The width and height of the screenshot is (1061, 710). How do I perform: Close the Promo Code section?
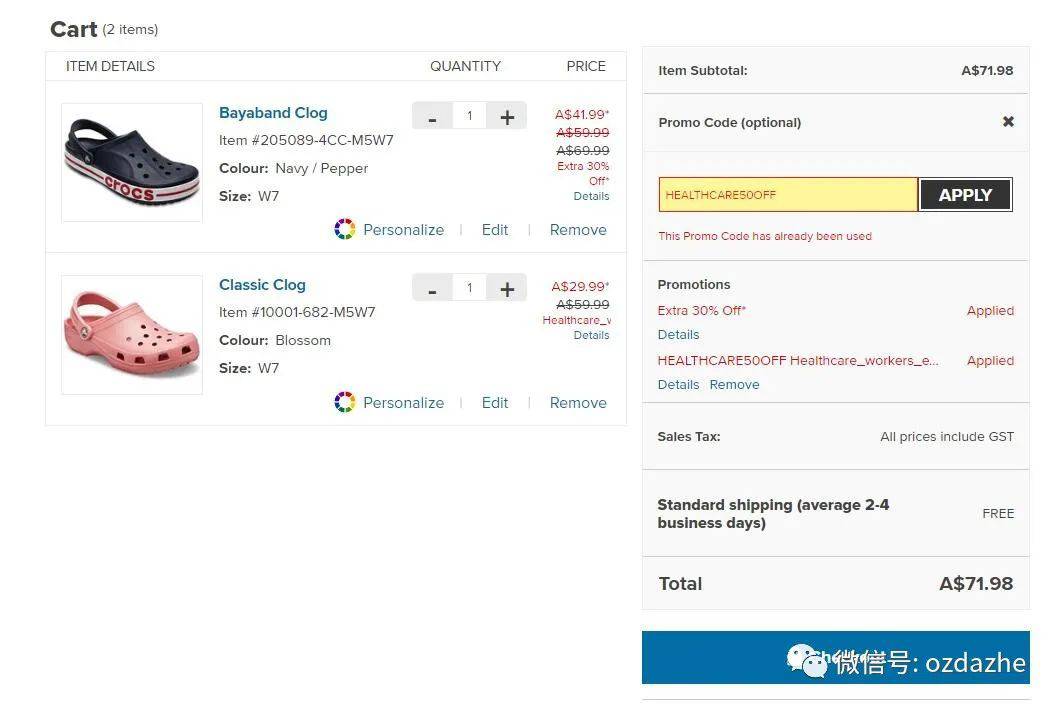[x=1008, y=122]
